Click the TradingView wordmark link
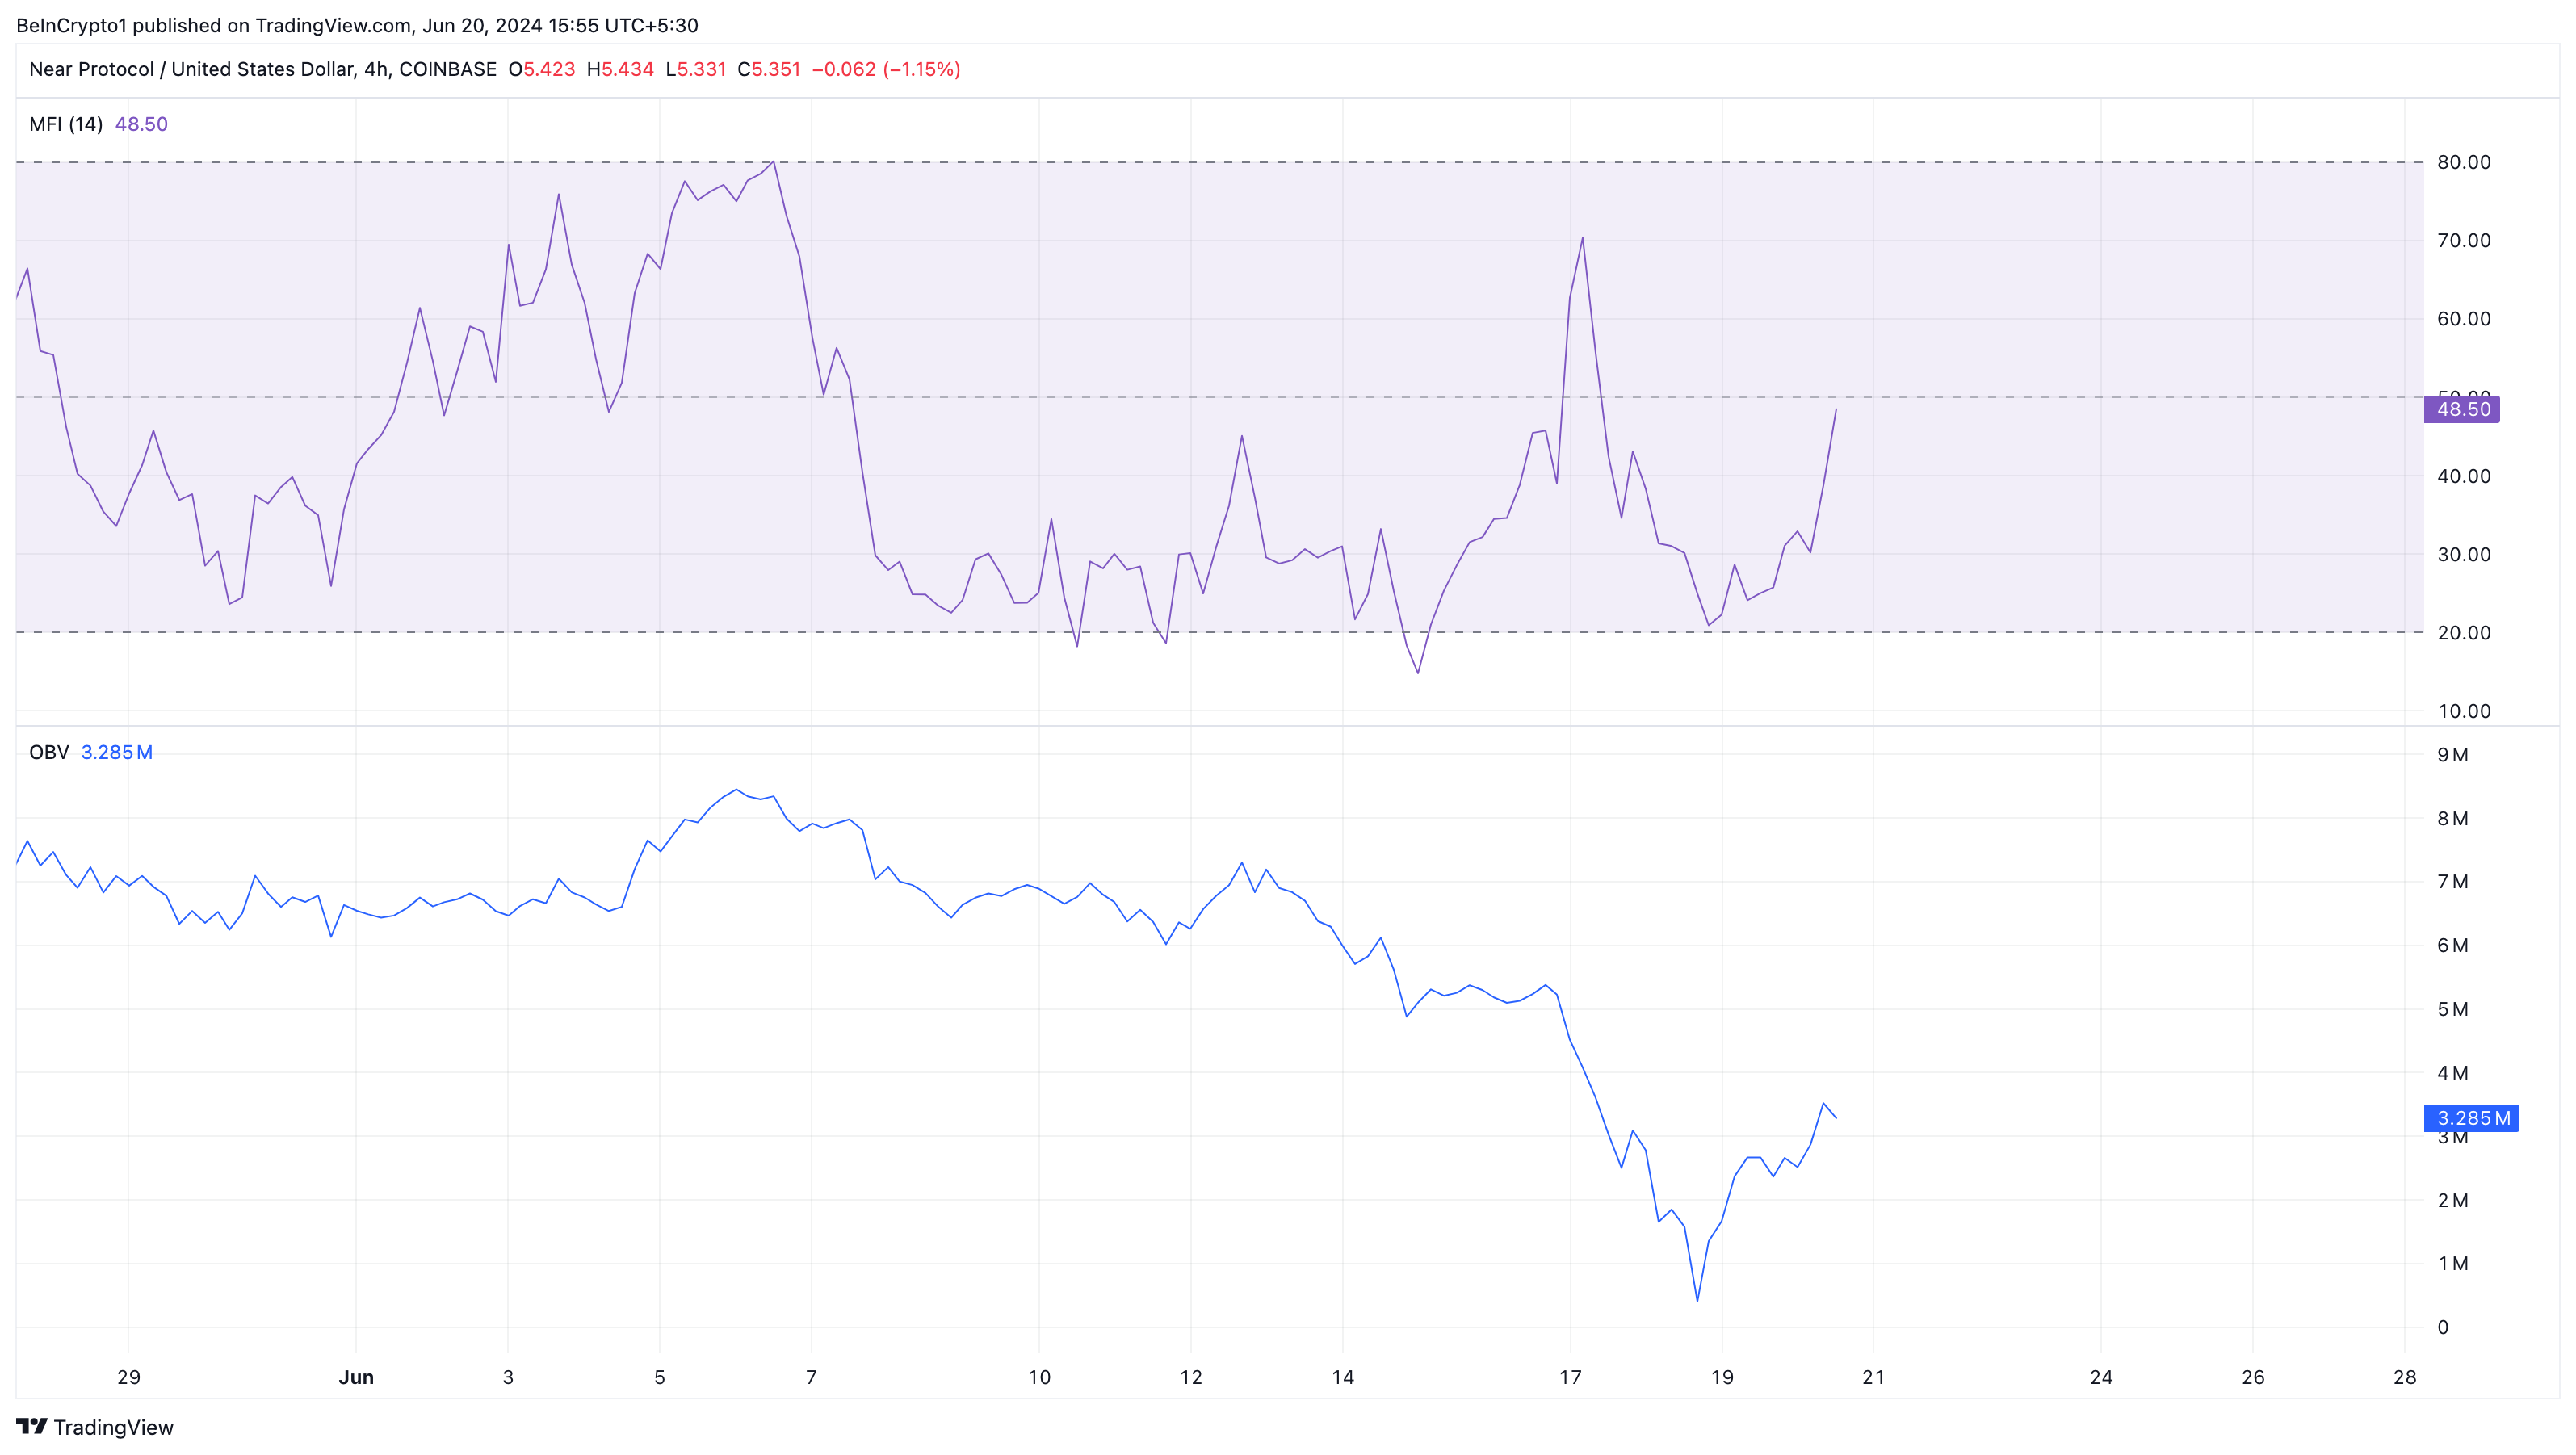The height and width of the screenshot is (1455, 2576). [113, 1427]
